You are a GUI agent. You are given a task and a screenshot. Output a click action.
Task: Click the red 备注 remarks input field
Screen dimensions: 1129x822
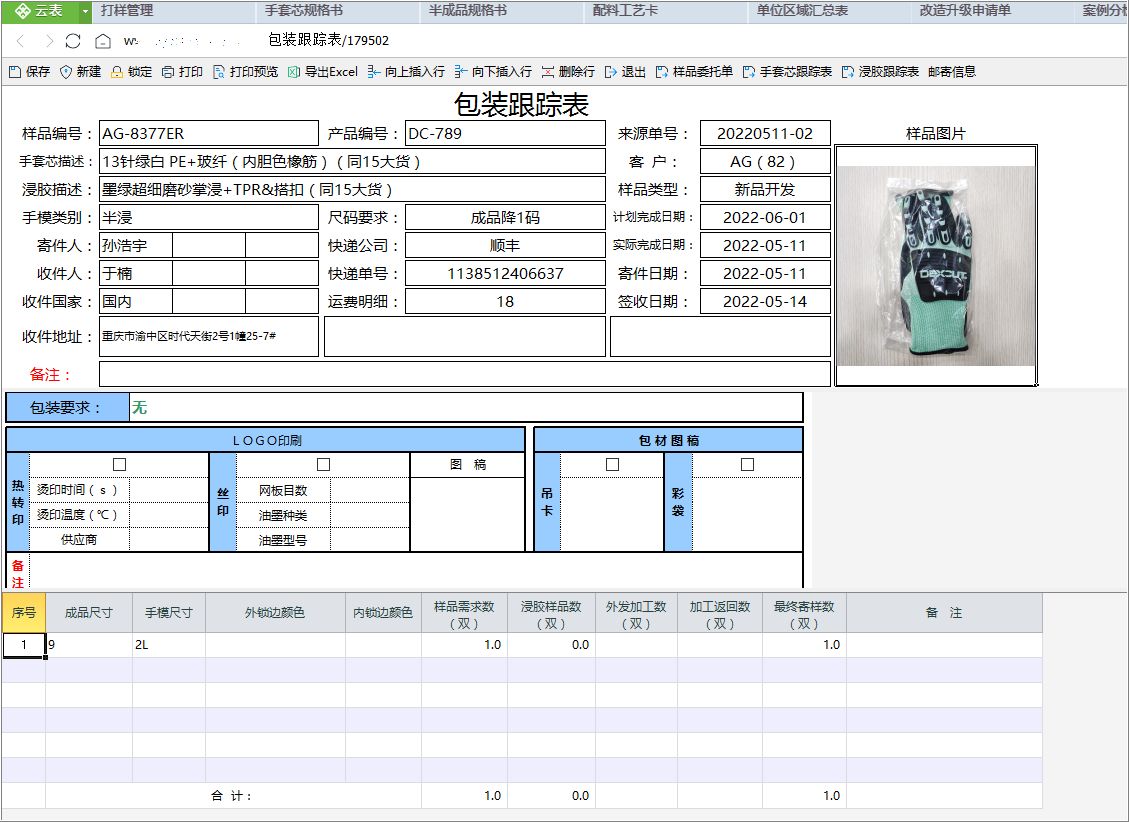[x=464, y=374]
